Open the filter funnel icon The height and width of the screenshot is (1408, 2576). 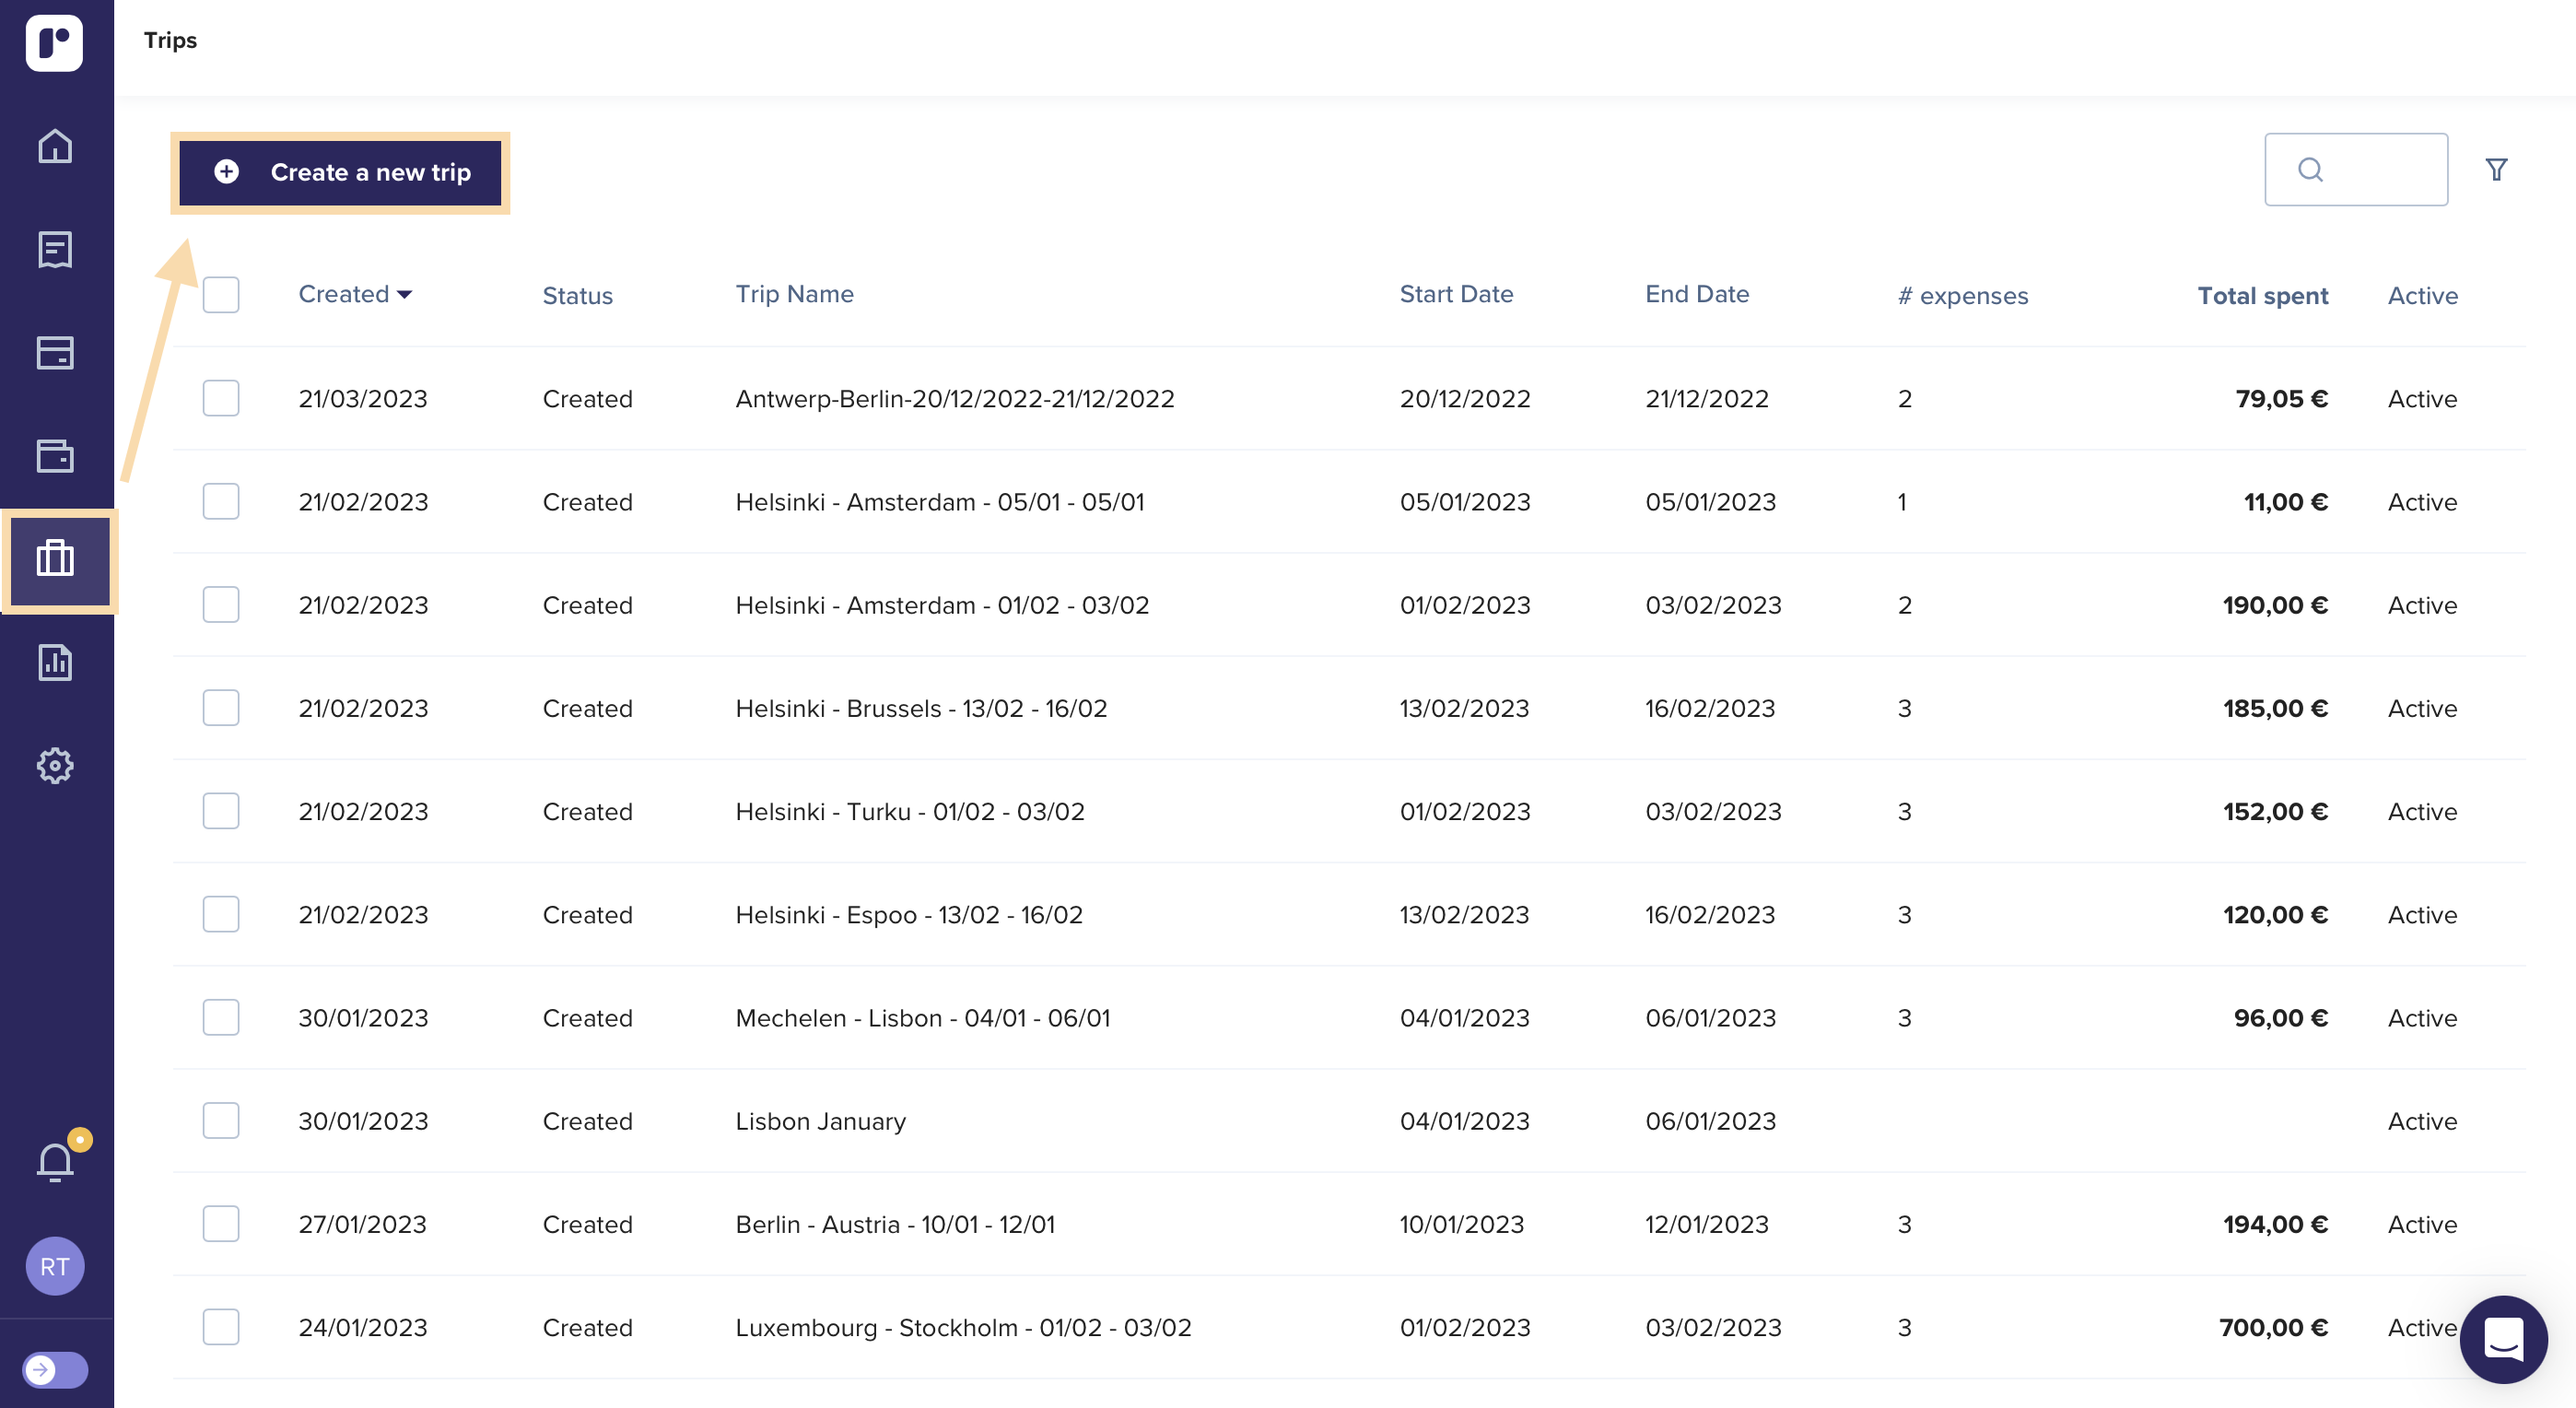coord(2496,169)
